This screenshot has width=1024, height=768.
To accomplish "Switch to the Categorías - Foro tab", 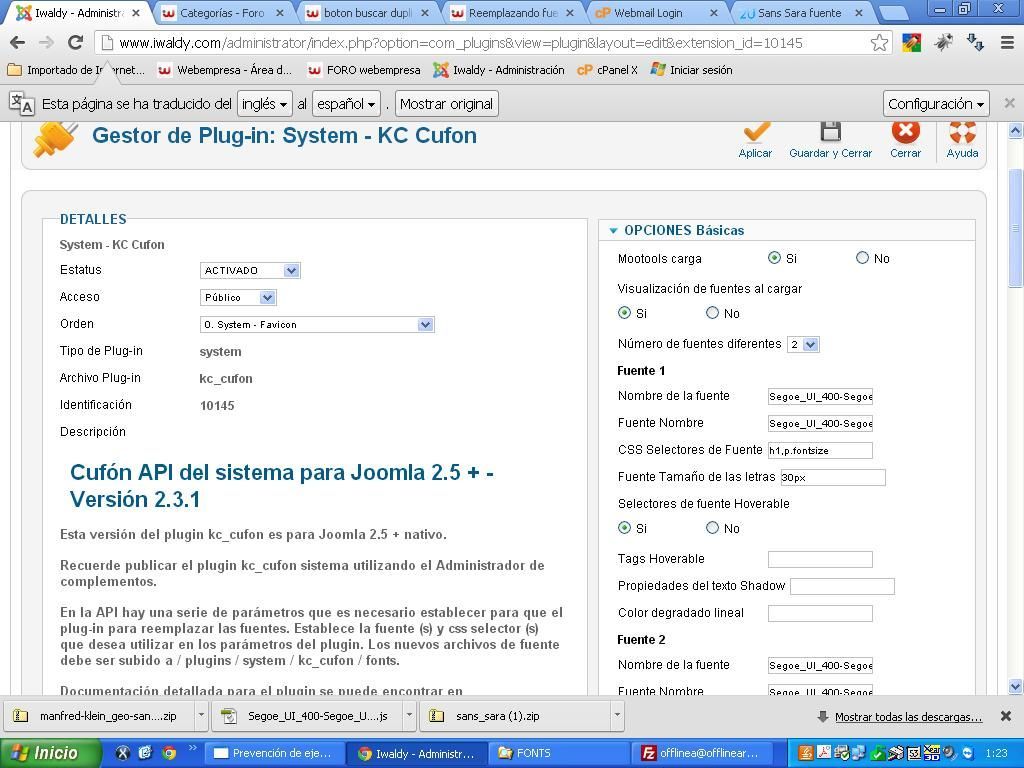I will click(221, 13).
